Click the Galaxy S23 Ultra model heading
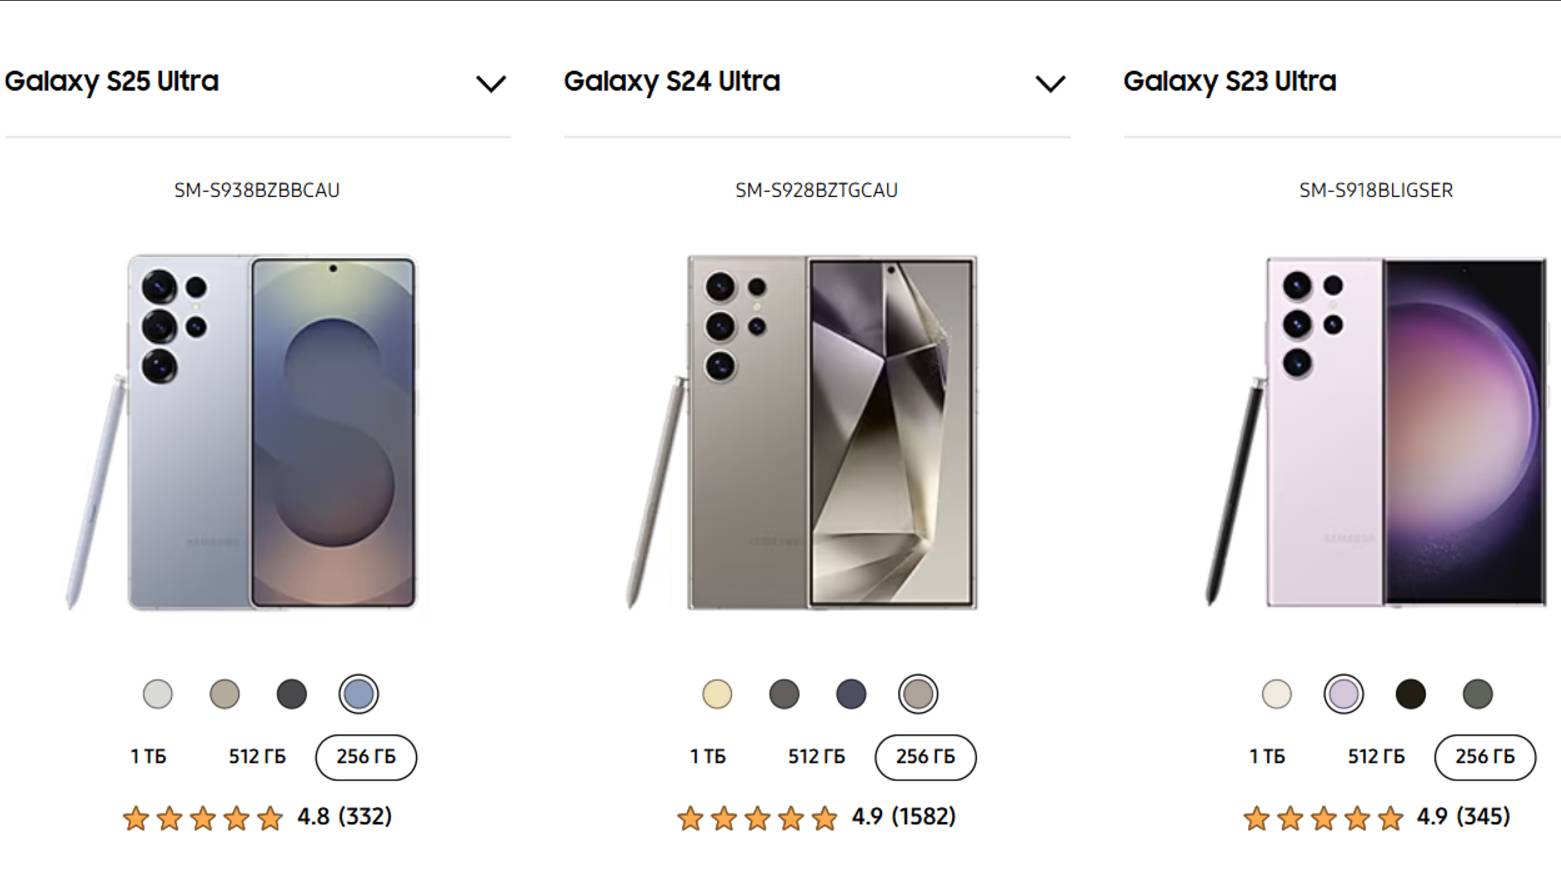This screenshot has height=877, width=1561. pos(1229,81)
